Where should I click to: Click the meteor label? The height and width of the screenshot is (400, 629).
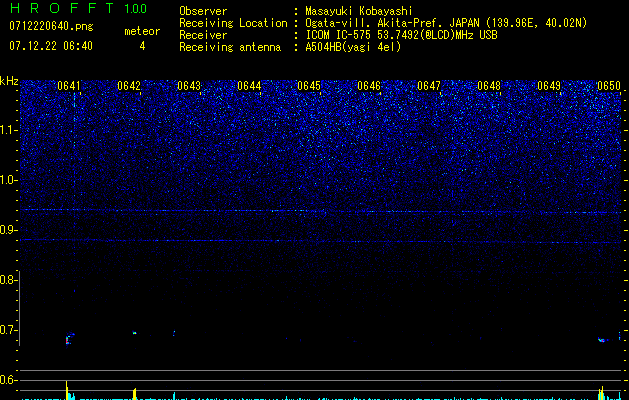pyautogui.click(x=142, y=31)
